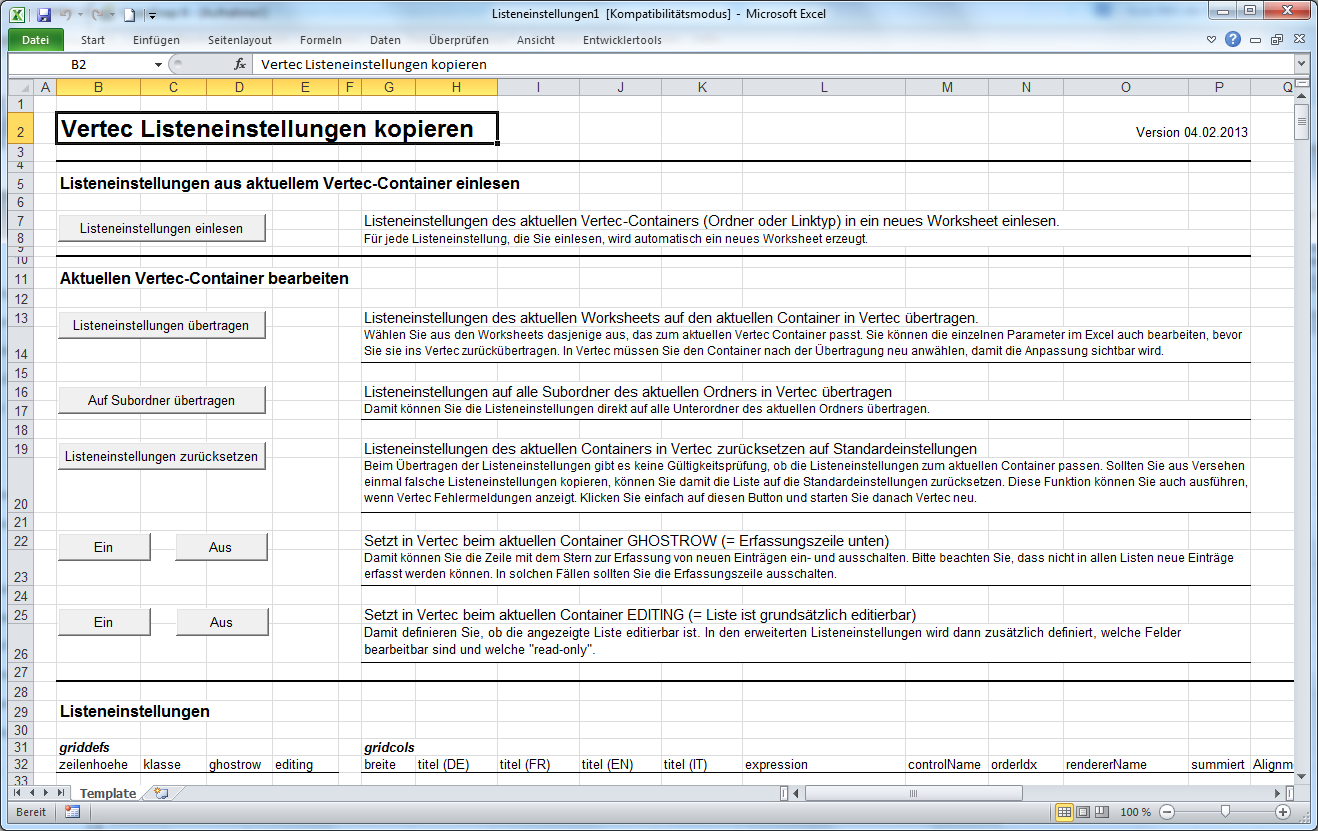Open the Formeln ribbon tab
The height and width of the screenshot is (831, 1318).
(320, 40)
